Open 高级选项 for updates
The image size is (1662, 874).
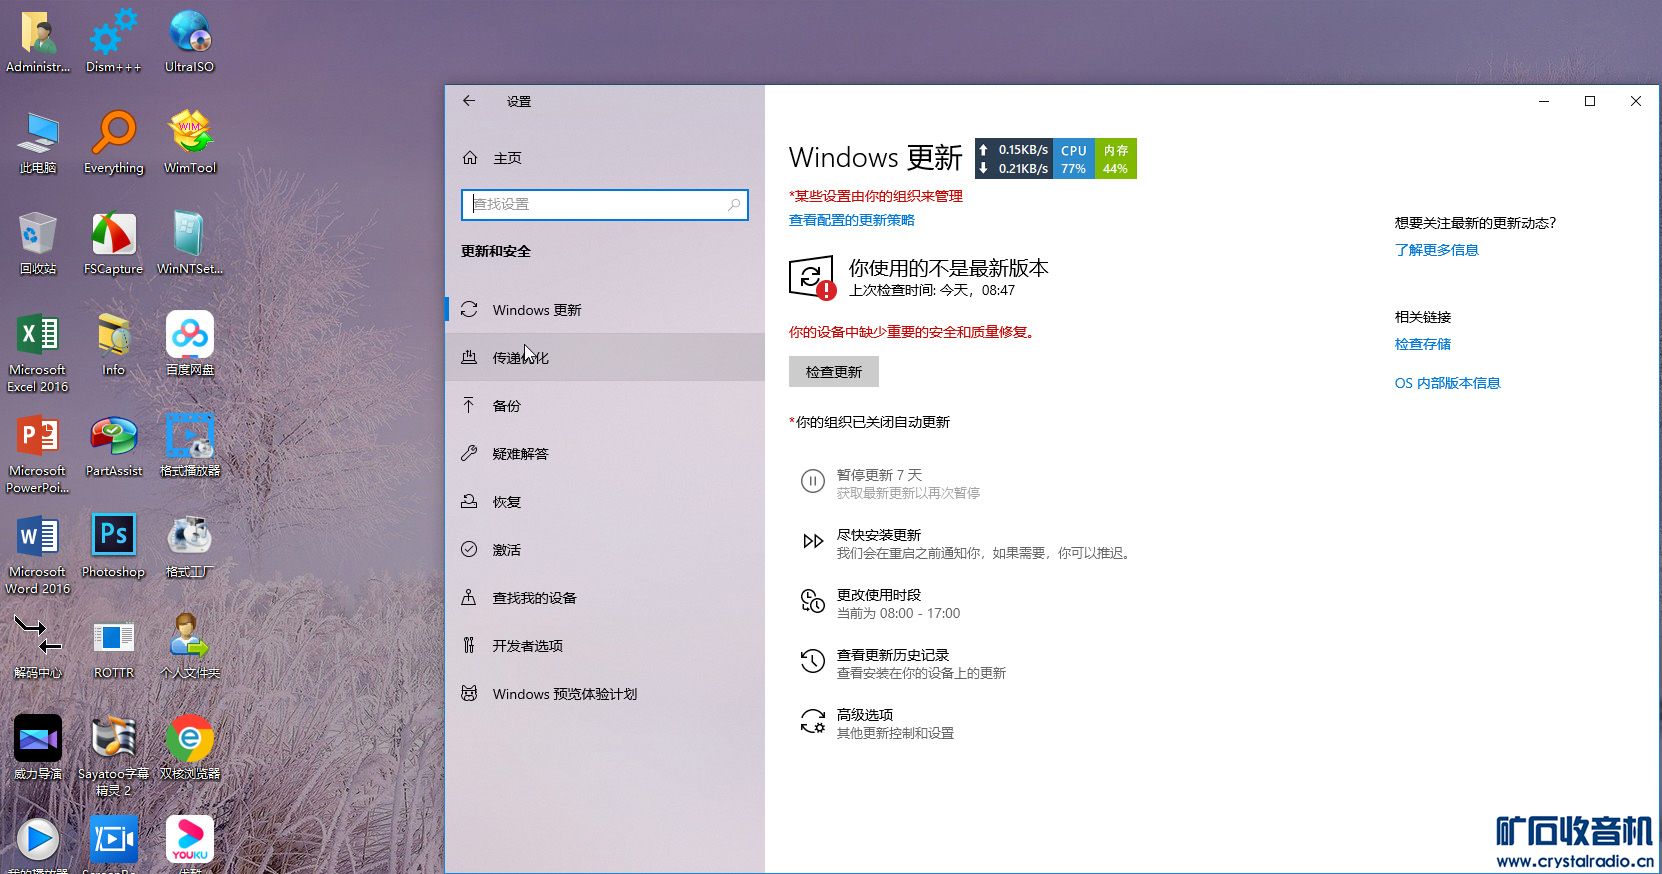pyautogui.click(x=877, y=723)
